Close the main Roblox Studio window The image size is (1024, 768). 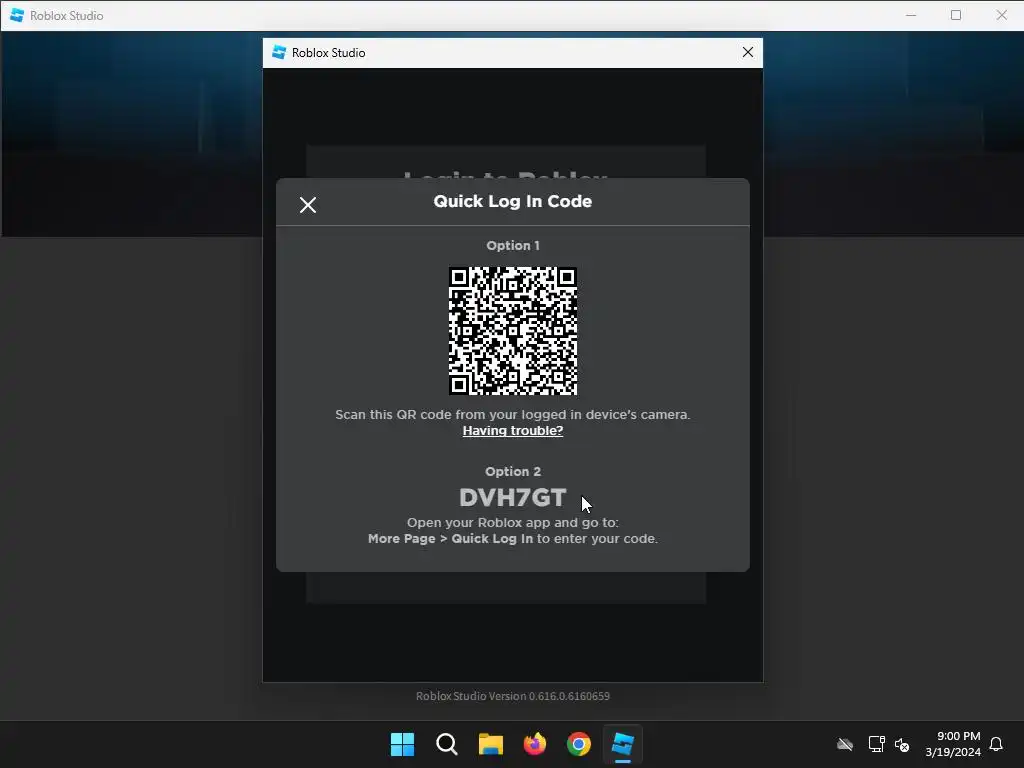[x=1002, y=15]
